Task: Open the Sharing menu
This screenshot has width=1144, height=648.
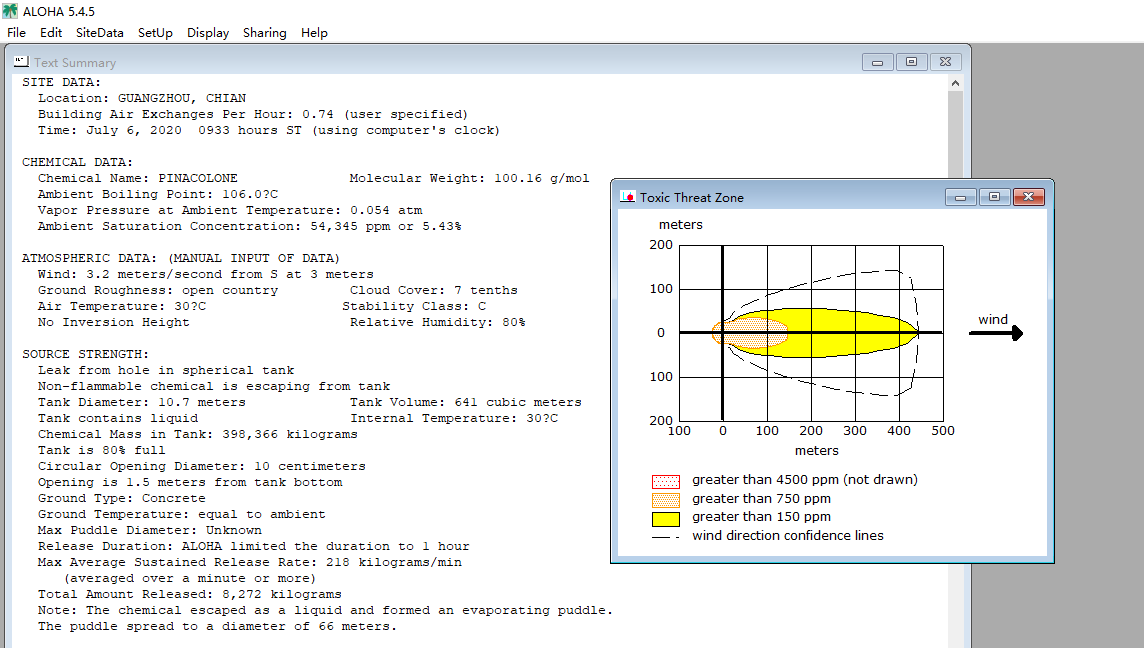Action: (265, 33)
